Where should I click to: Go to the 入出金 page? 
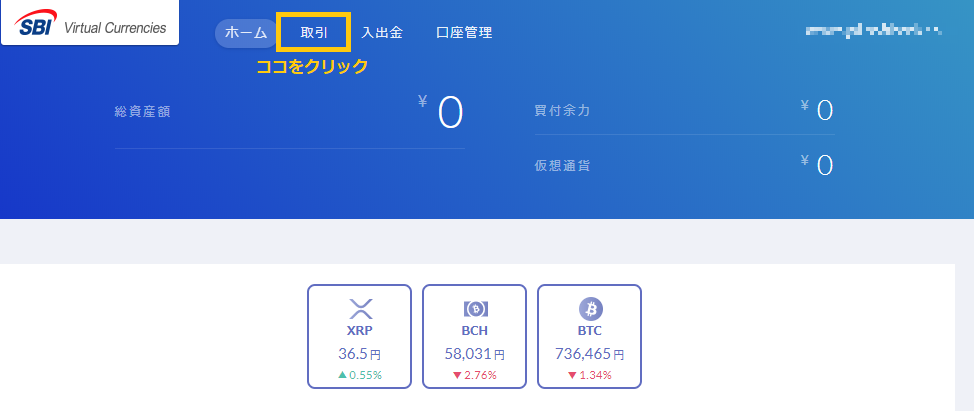[x=382, y=33]
